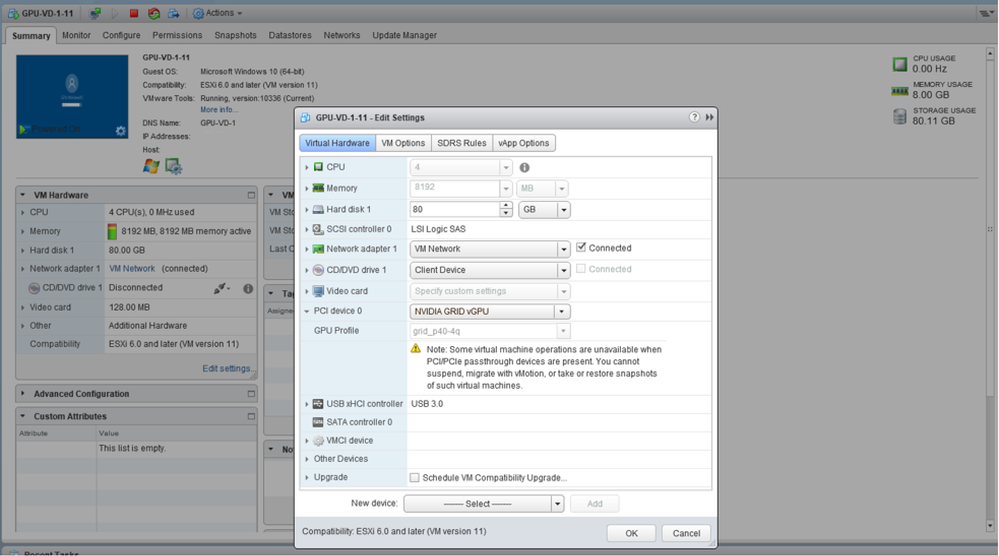Viewport: 999px width, 556px height.
Task: Click the main page vertical scrollbar down arrow
Action: click(989, 526)
